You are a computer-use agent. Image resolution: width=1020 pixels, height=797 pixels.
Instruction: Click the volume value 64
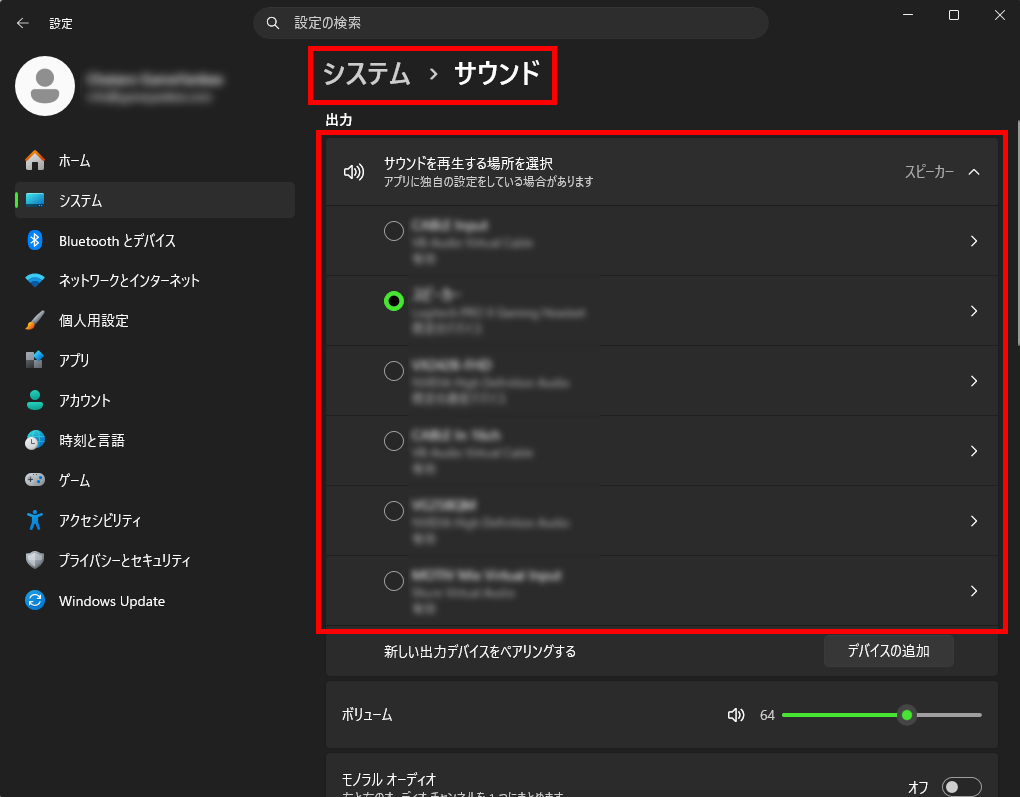click(x=767, y=715)
